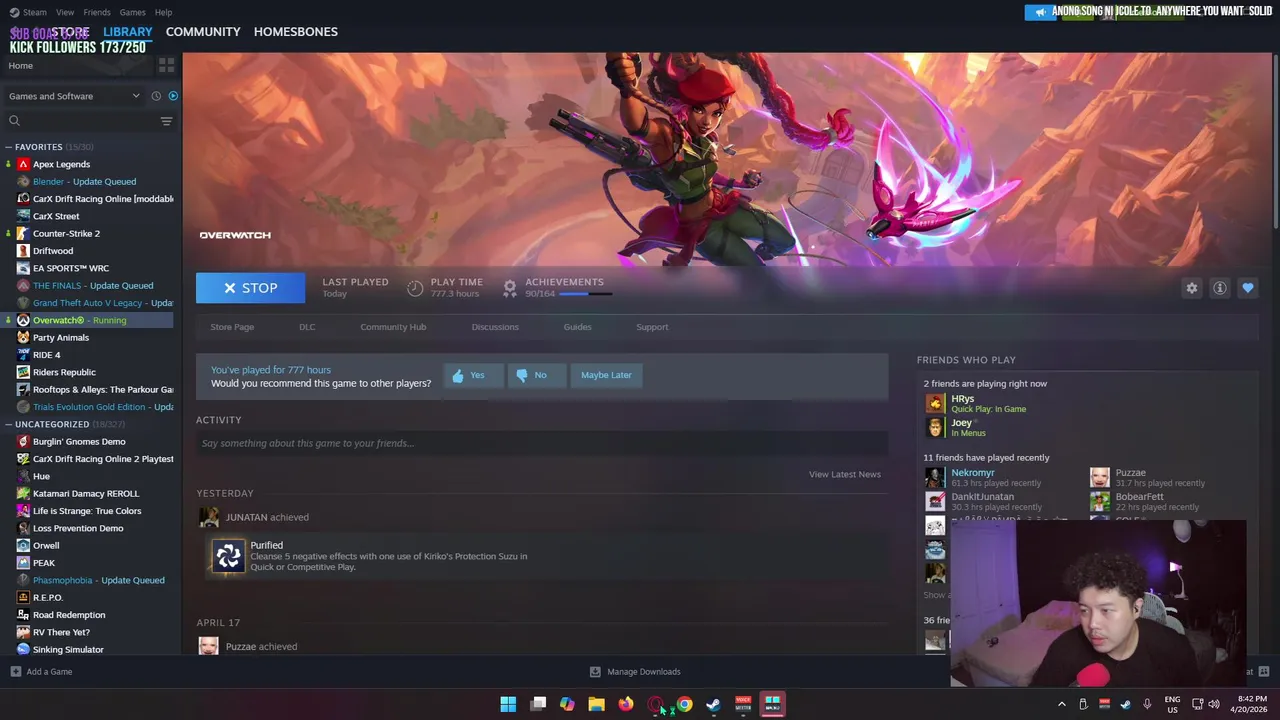This screenshot has width=1280, height=720.
Task: Switch to the COMMUNITY tab
Action: point(203,31)
